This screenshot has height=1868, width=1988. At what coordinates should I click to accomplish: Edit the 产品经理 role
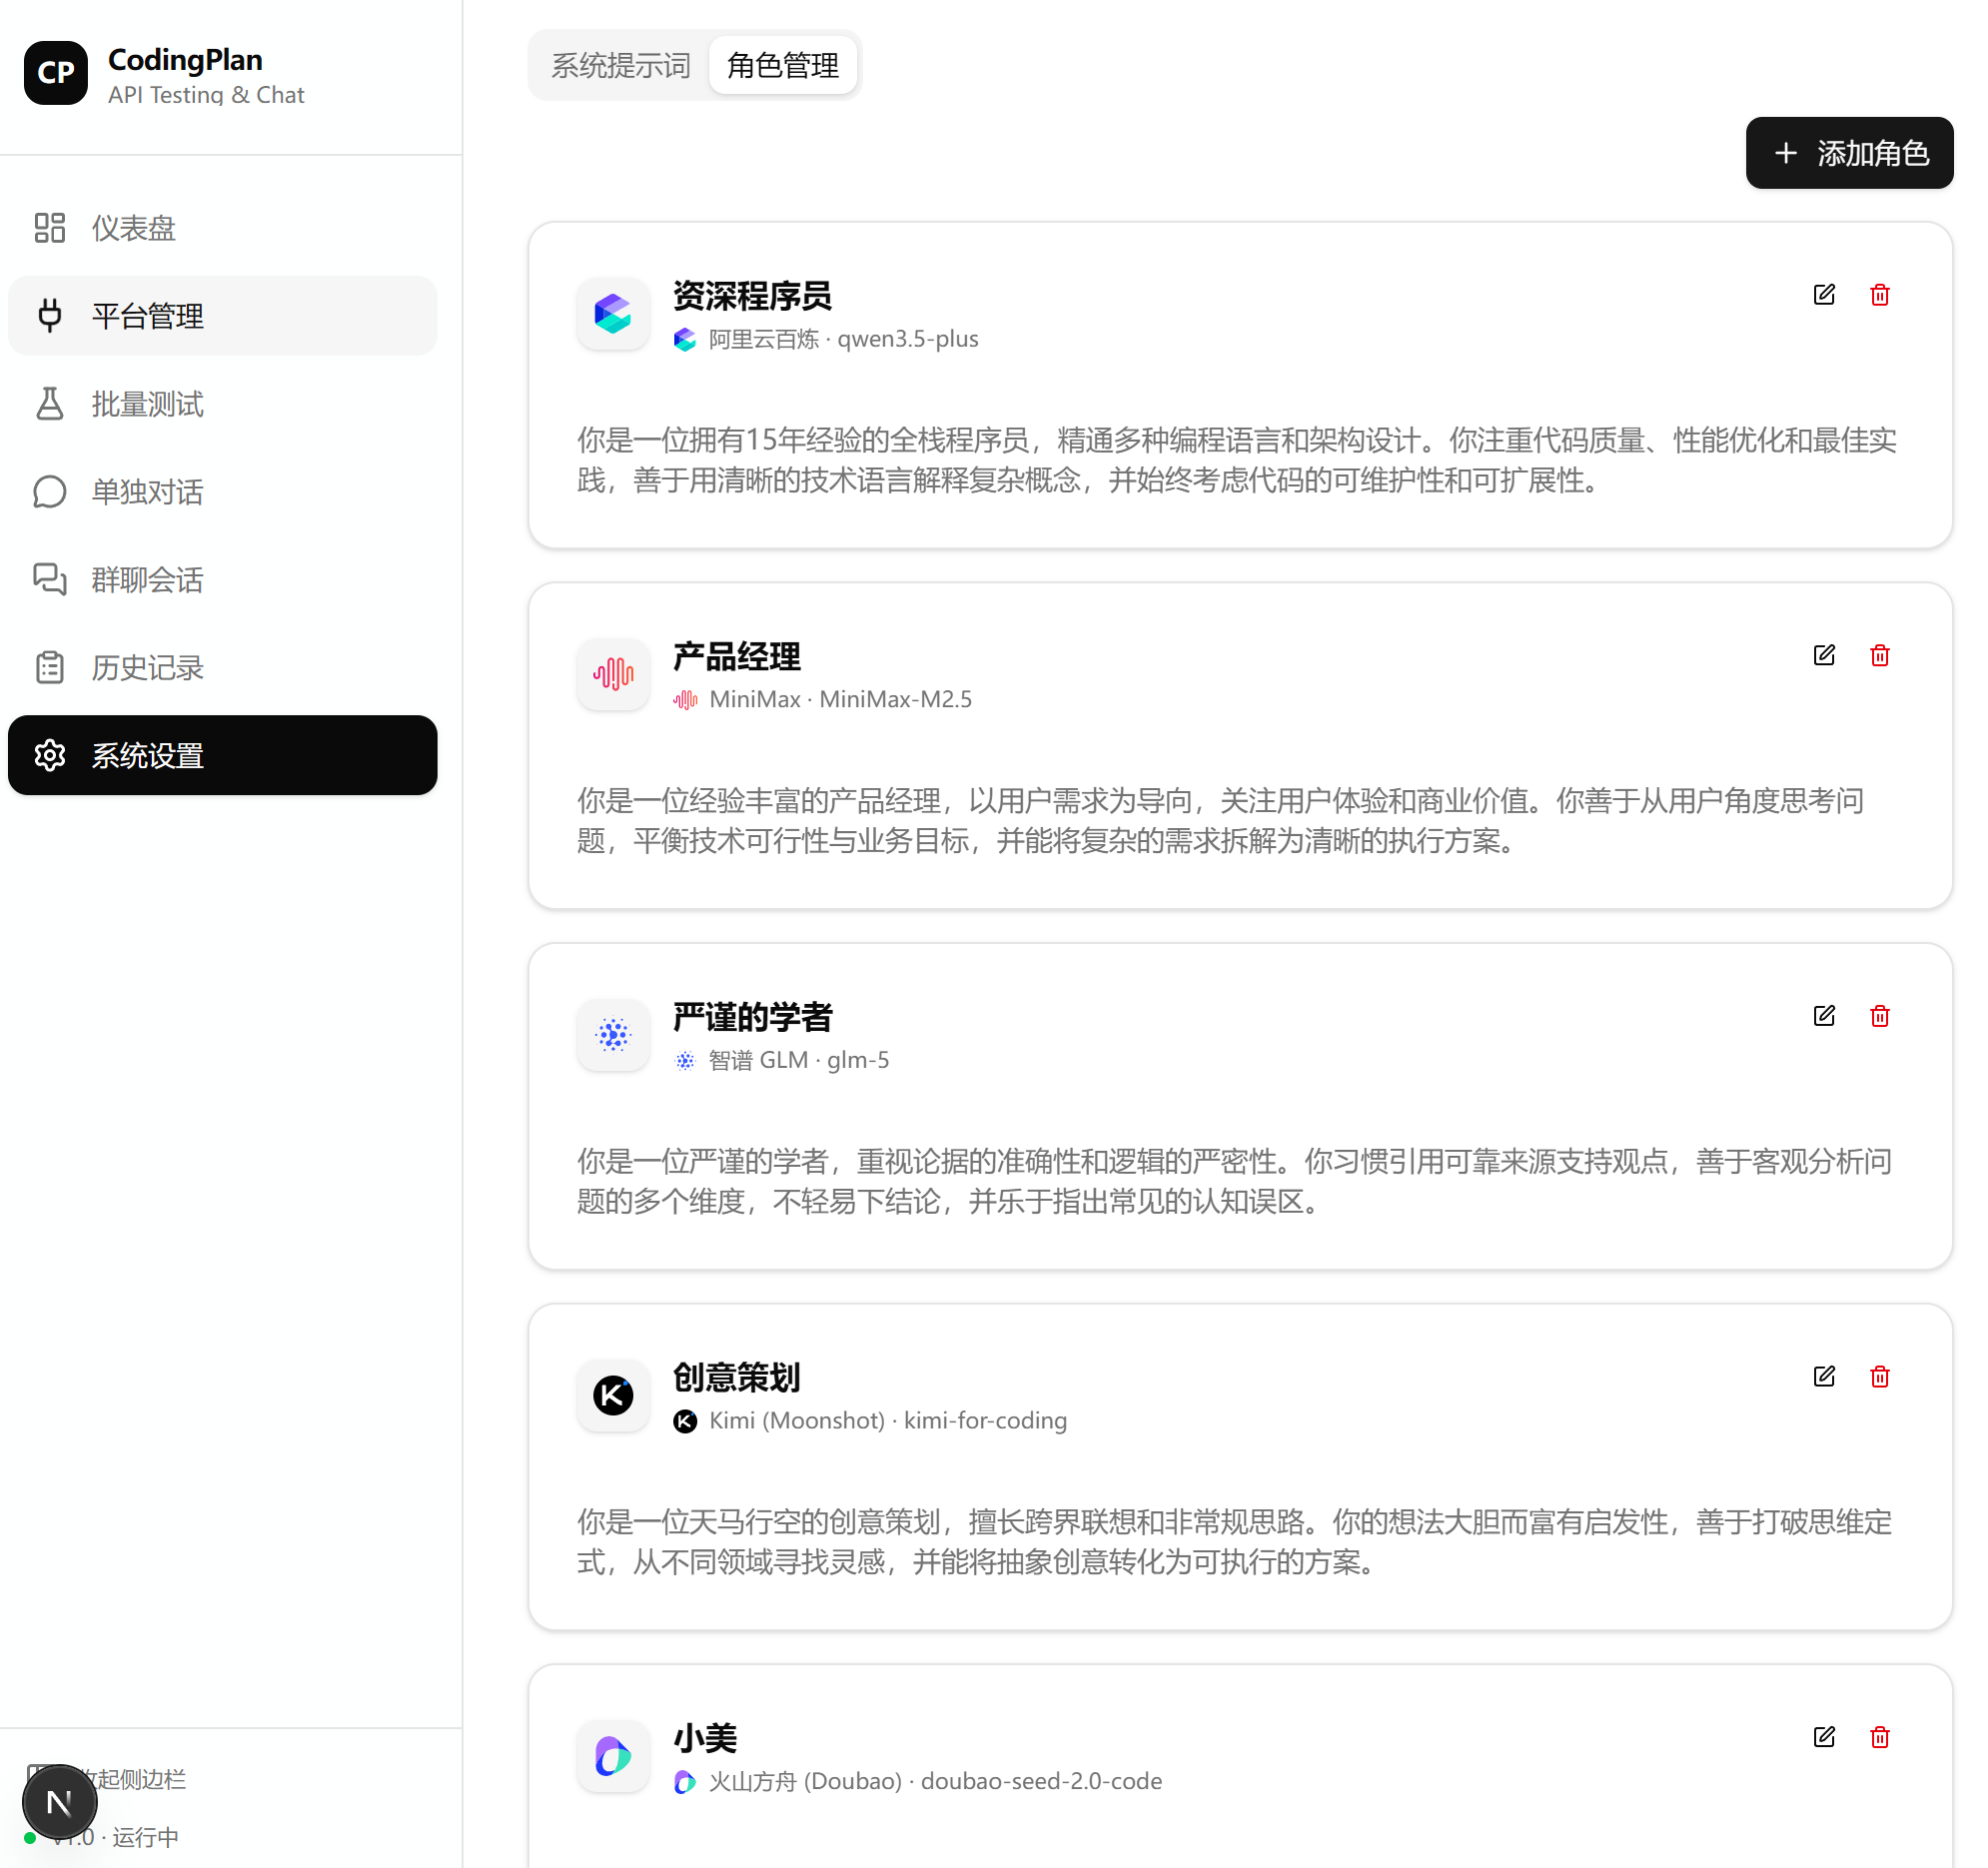[x=1823, y=655]
